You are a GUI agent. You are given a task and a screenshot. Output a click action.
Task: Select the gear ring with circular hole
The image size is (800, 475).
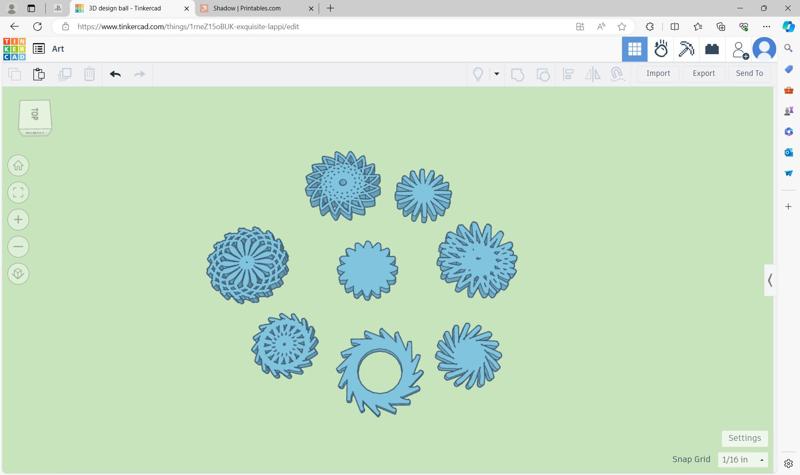point(380,373)
